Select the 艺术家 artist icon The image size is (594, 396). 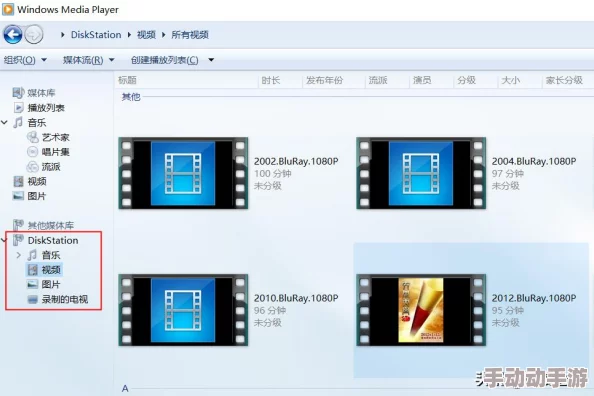coord(33,137)
